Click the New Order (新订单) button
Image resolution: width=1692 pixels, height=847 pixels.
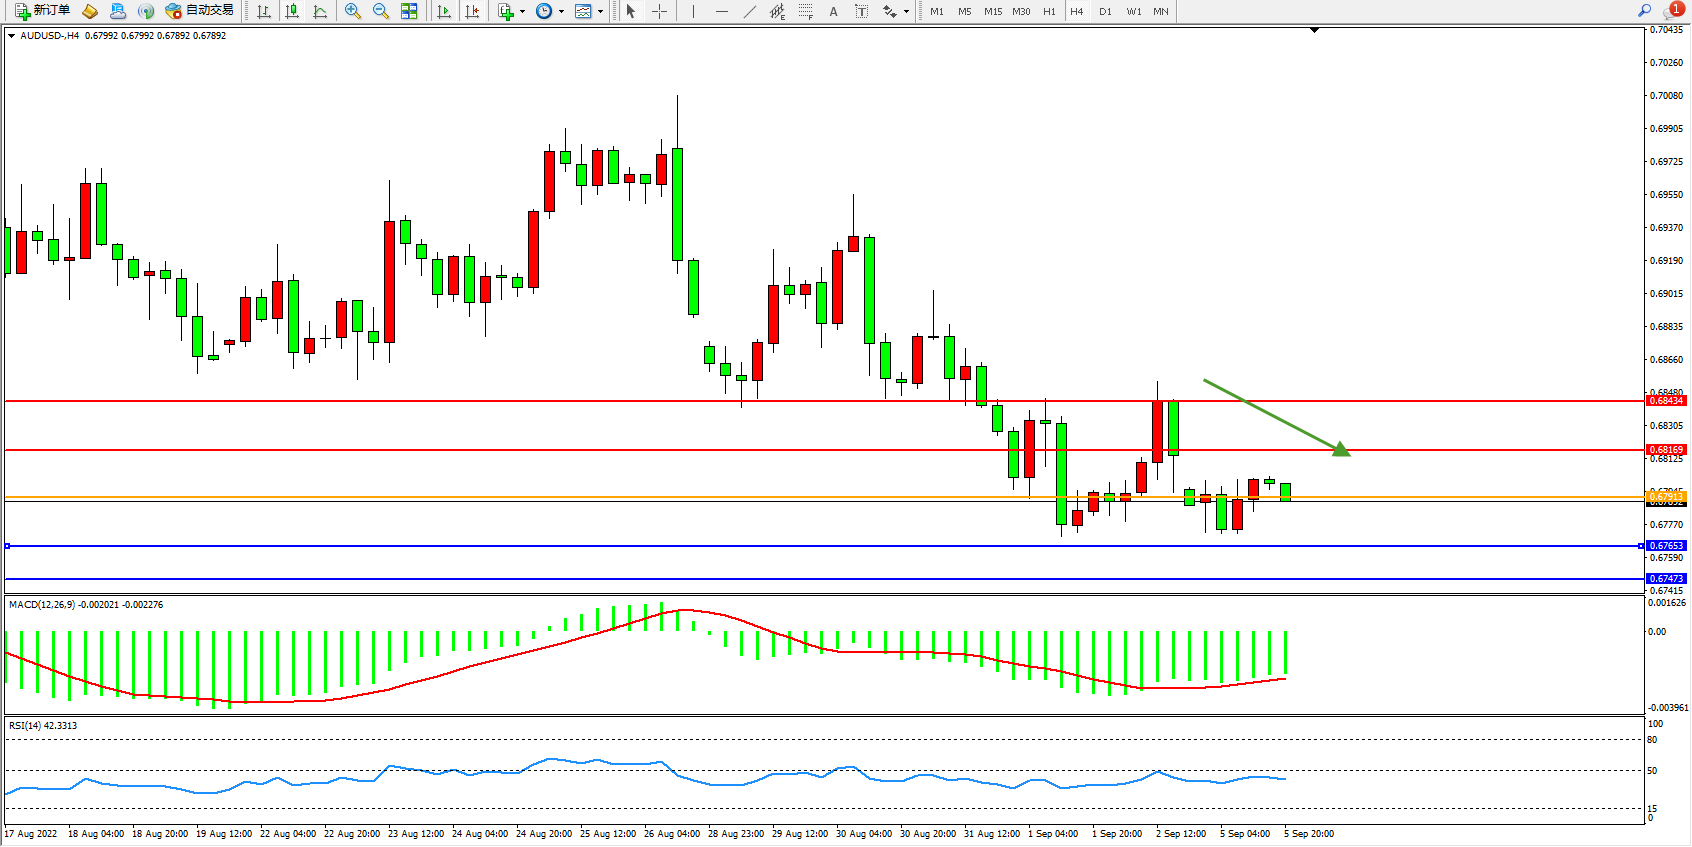42,11
